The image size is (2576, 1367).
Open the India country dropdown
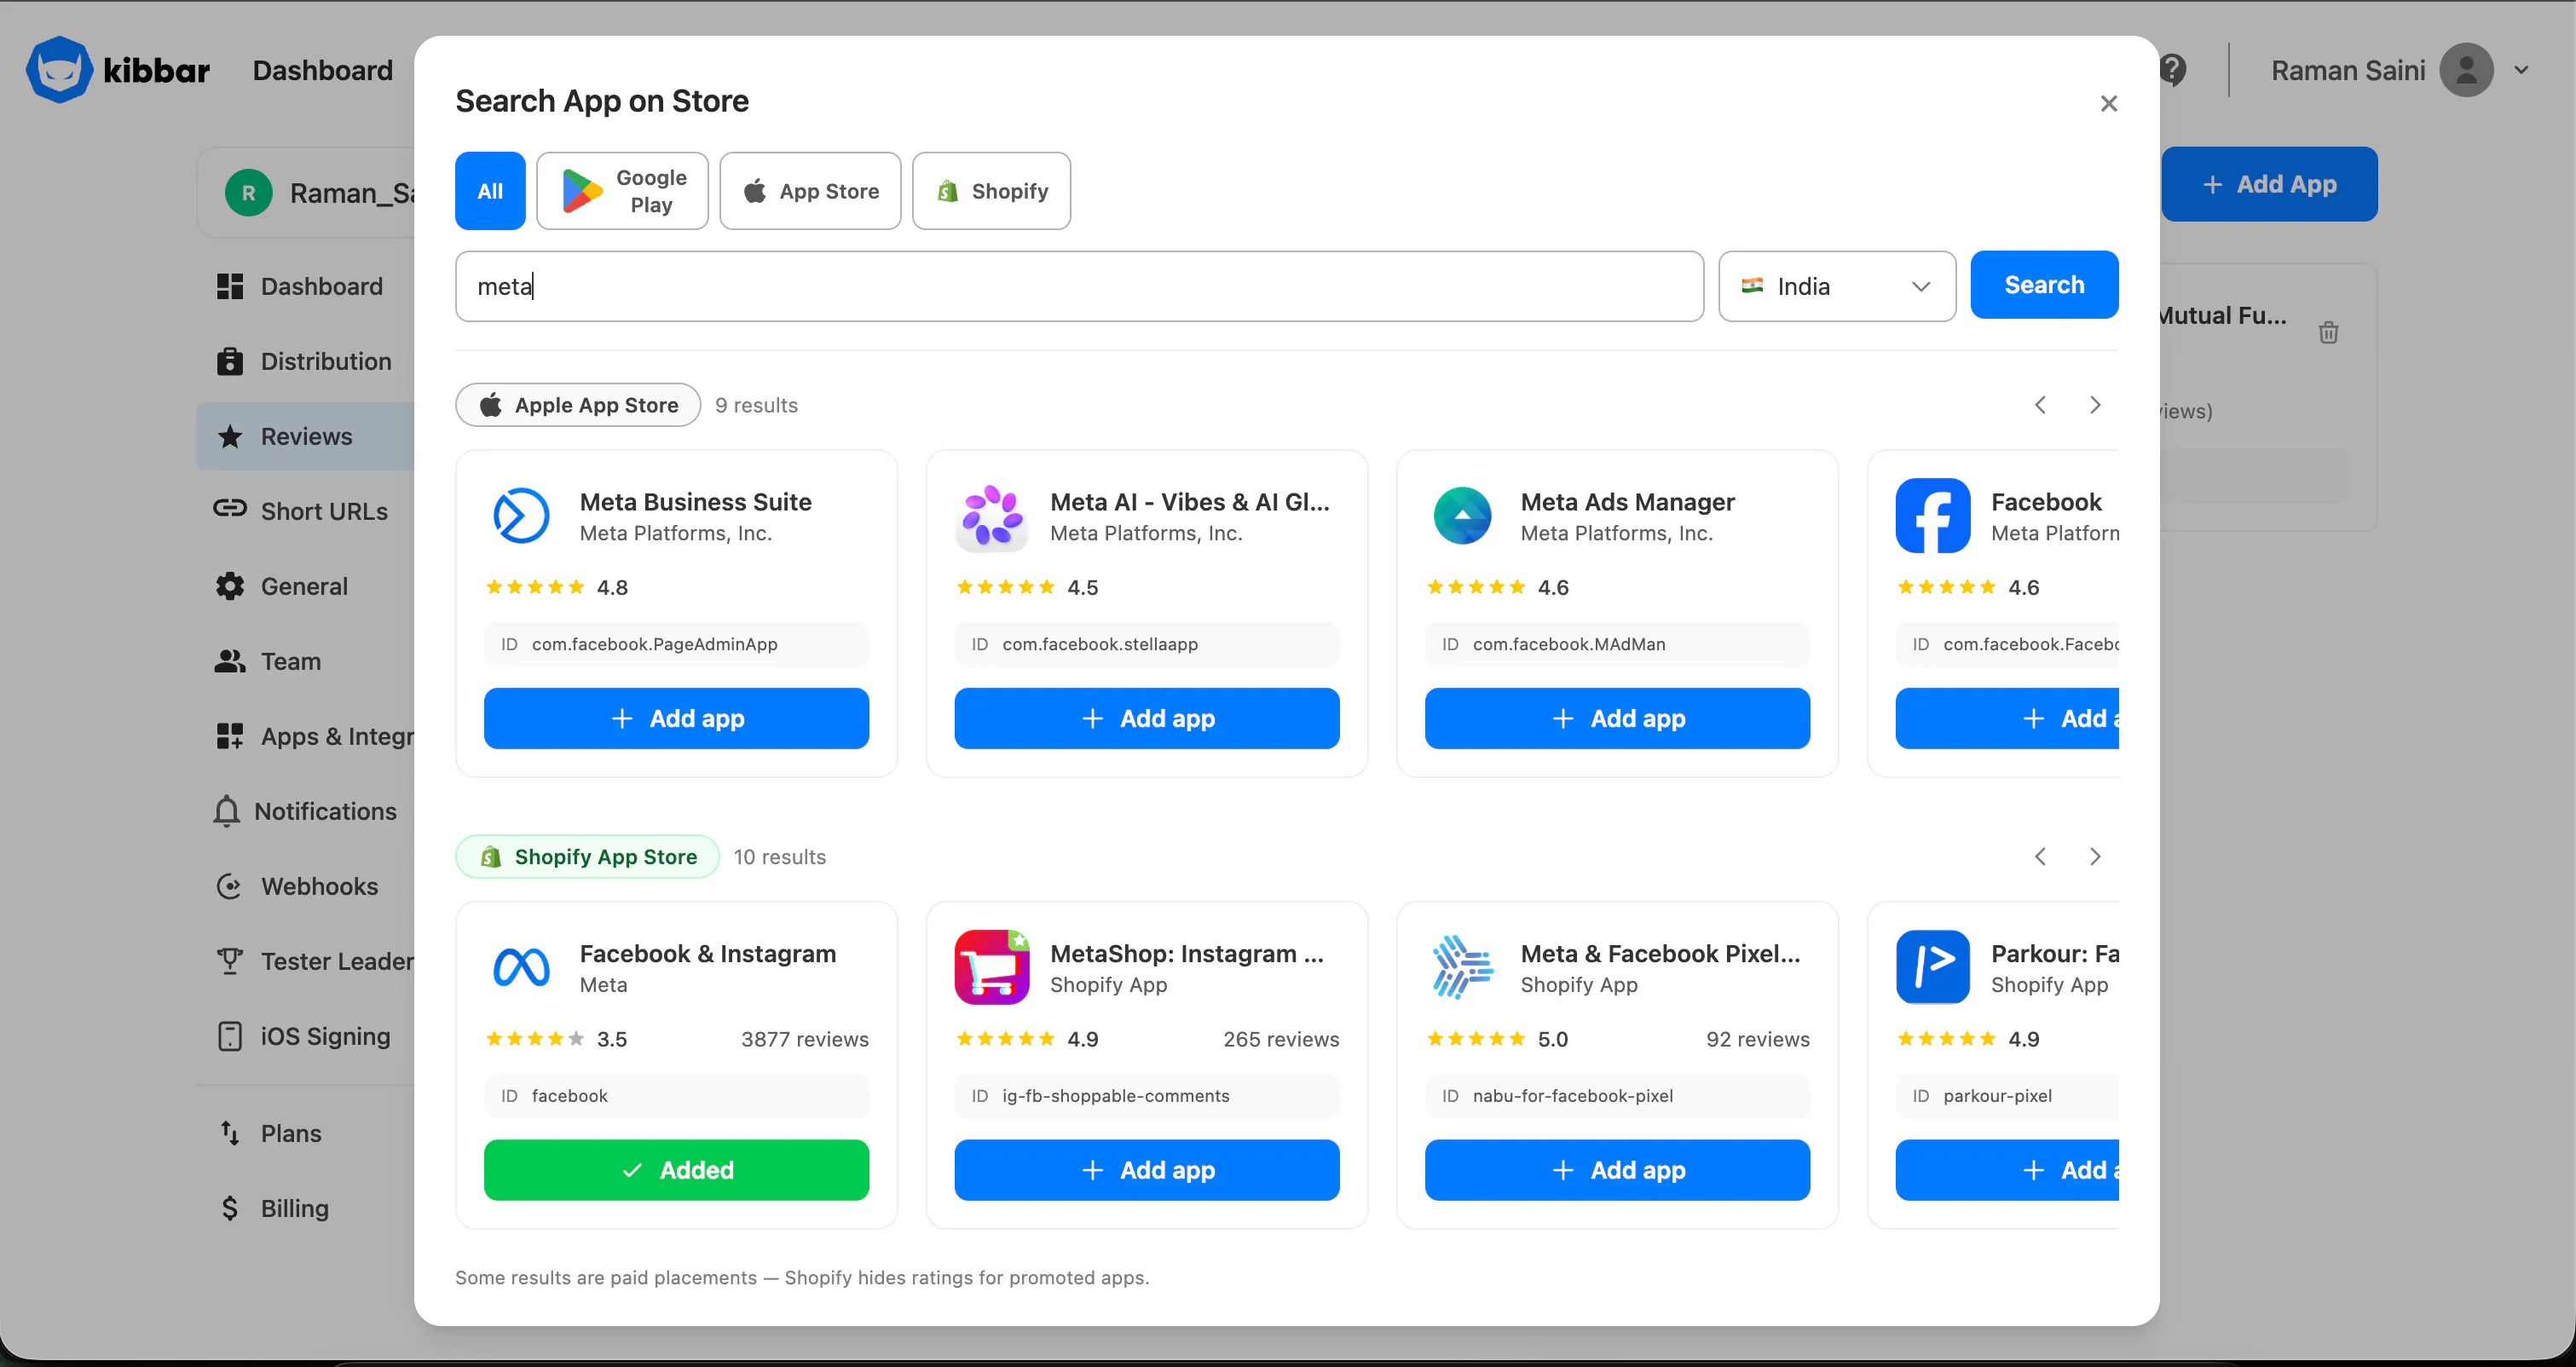pyautogui.click(x=1836, y=286)
